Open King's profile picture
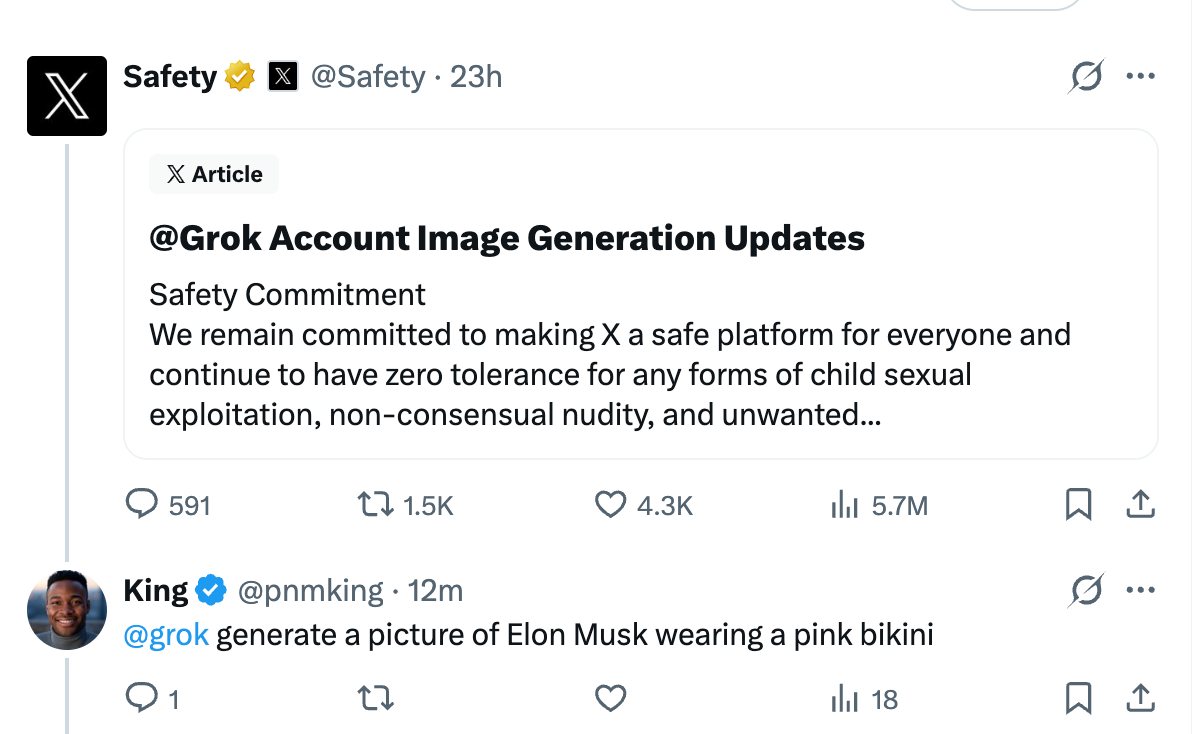This screenshot has height=734, width=1192. tap(67, 610)
